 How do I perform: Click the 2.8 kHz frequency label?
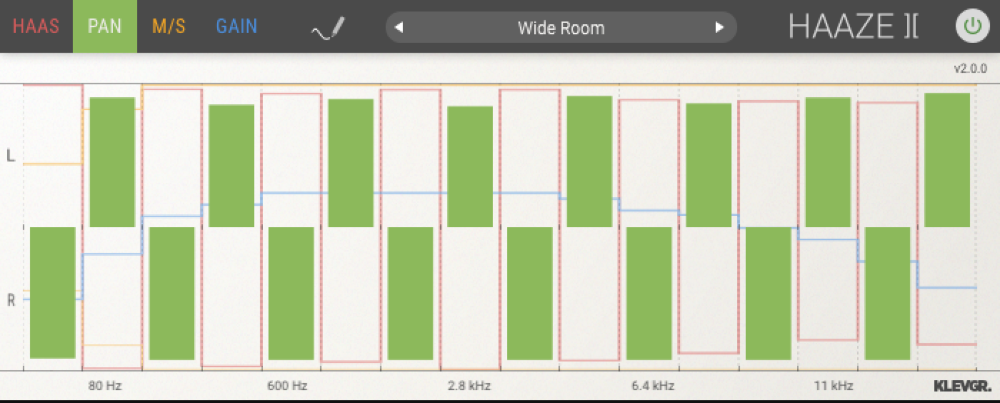tap(468, 385)
